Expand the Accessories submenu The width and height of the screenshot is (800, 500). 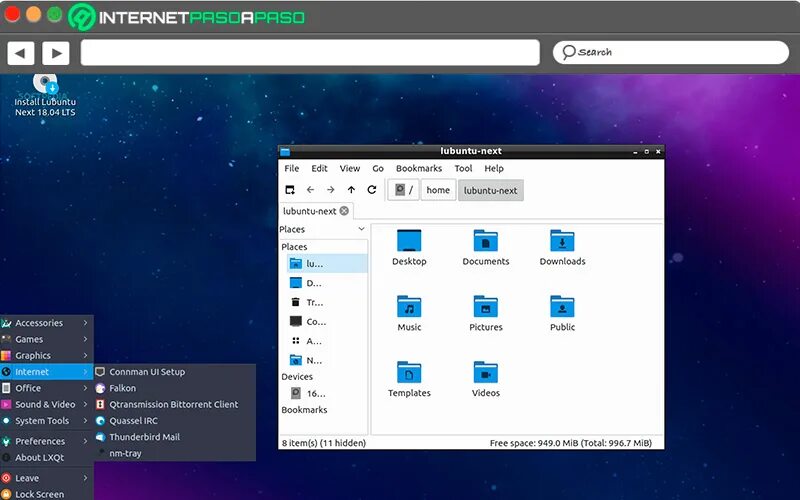click(x=46, y=323)
